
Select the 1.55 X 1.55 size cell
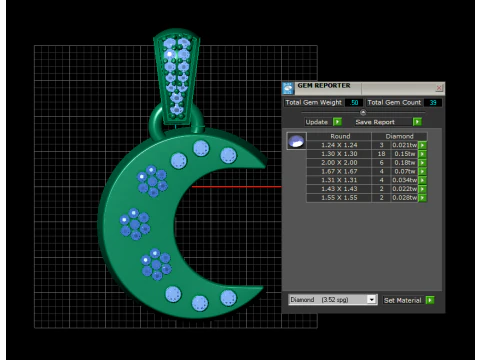(x=339, y=198)
